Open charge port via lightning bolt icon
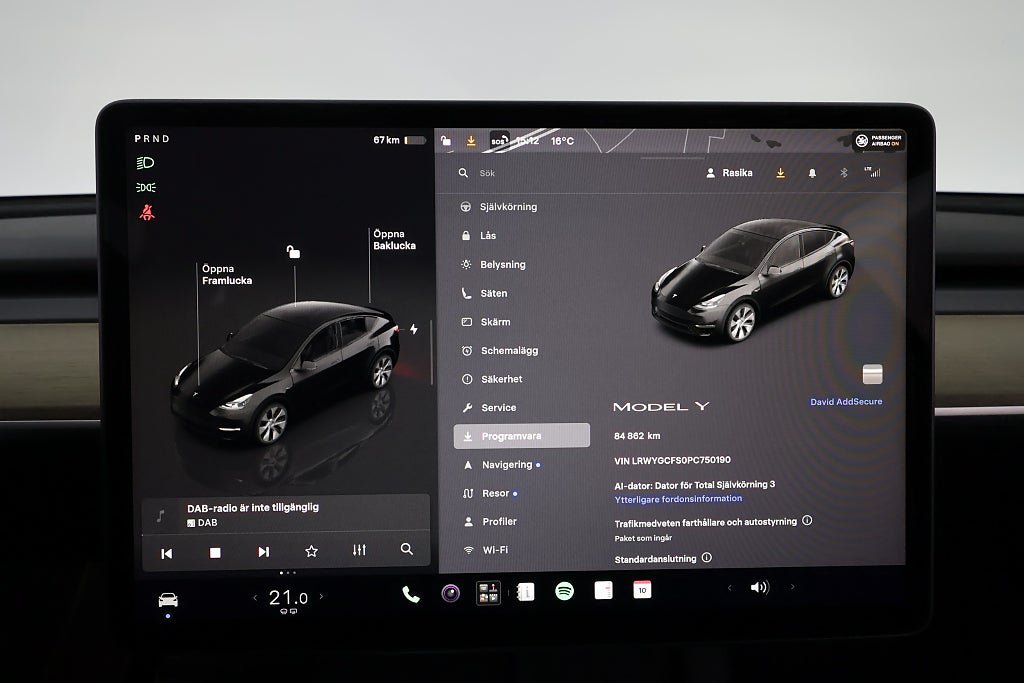Screen dimensions: 1024x683 pos(414,329)
